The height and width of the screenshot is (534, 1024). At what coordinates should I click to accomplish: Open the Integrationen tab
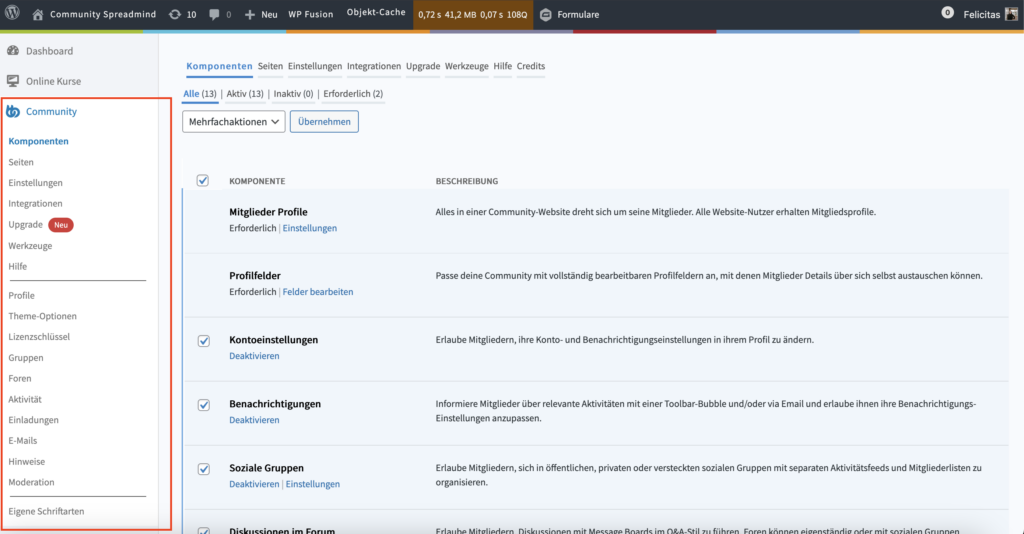(x=373, y=66)
